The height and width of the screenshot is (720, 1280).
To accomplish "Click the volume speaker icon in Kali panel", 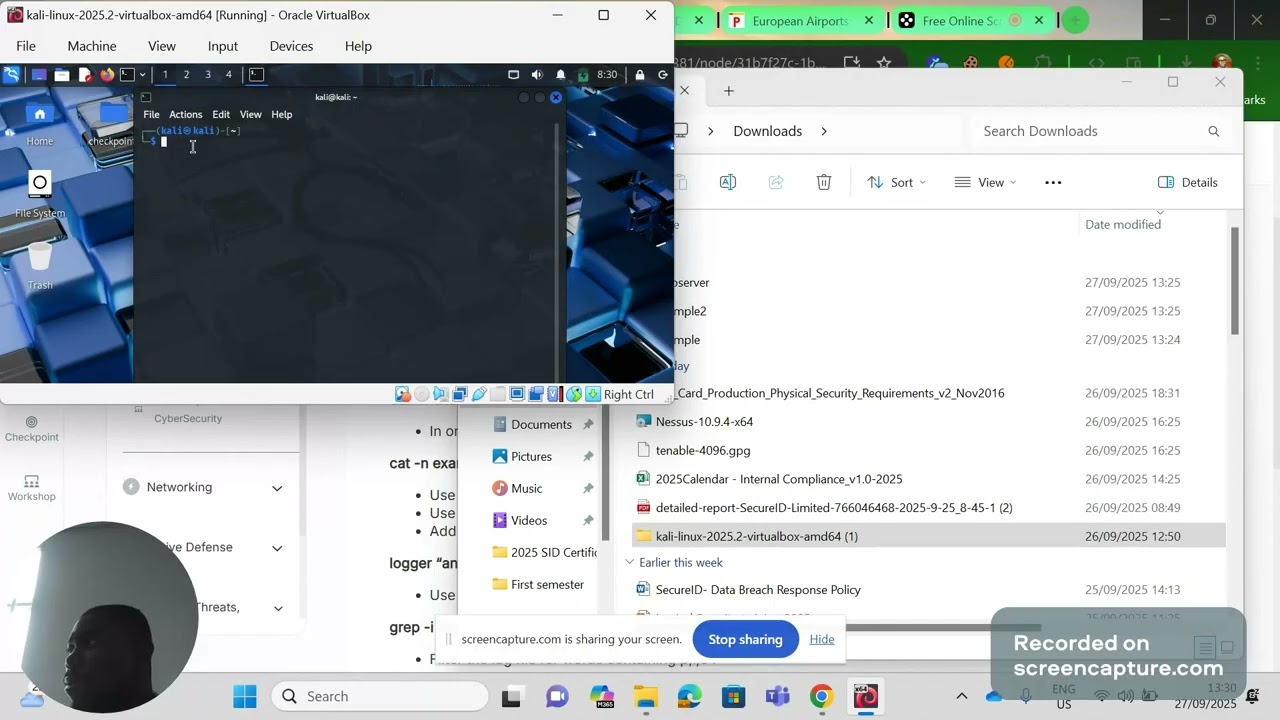I will (537, 74).
